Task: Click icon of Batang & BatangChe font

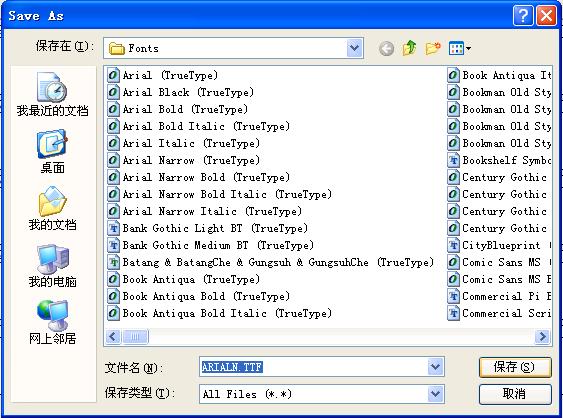Action: click(113, 262)
